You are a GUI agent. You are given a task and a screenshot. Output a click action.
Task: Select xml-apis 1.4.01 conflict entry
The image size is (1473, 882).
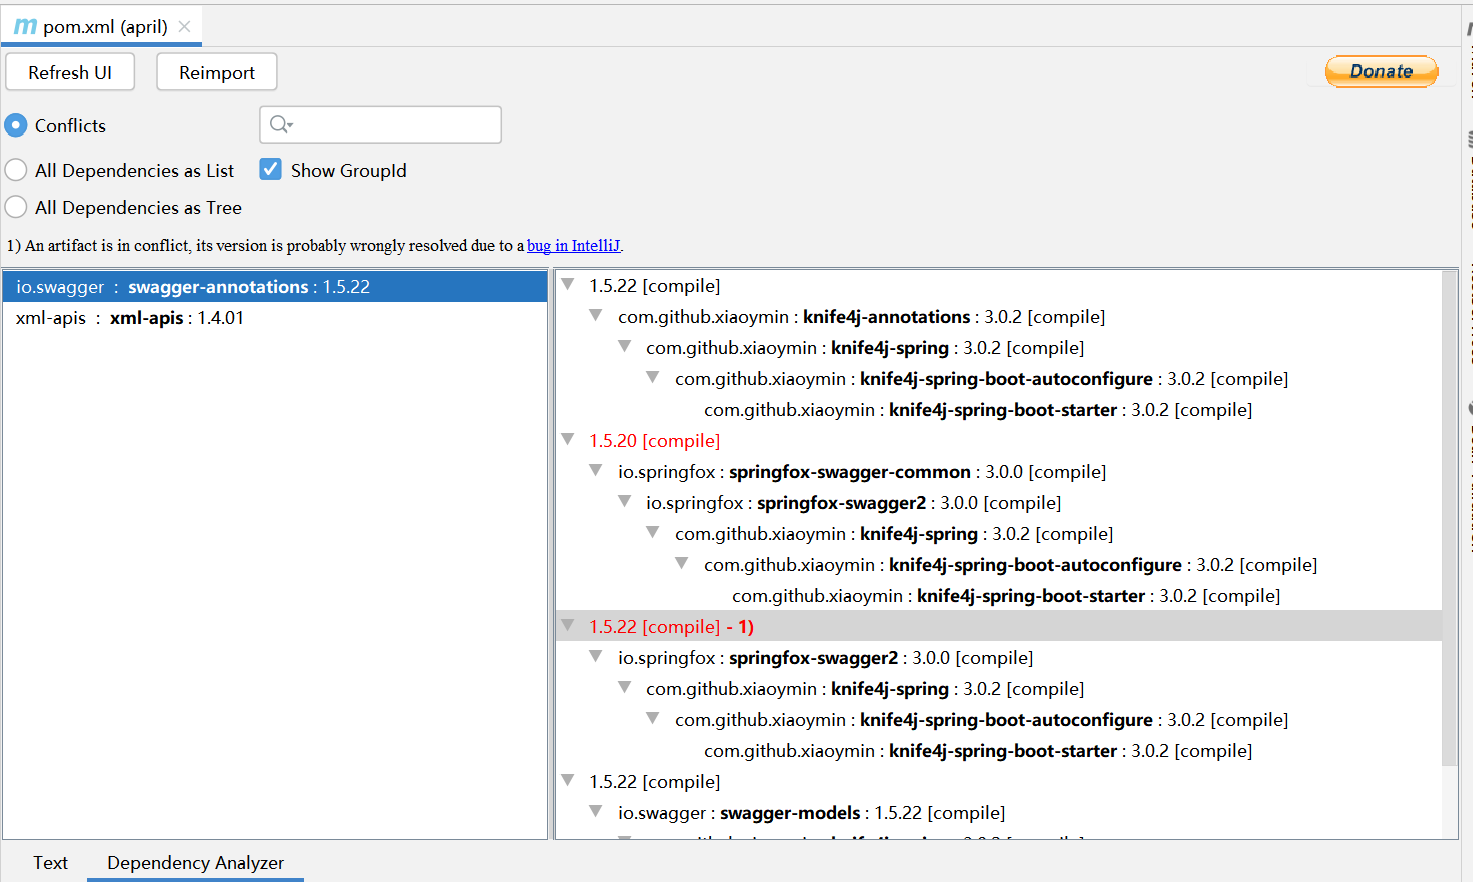(x=275, y=318)
